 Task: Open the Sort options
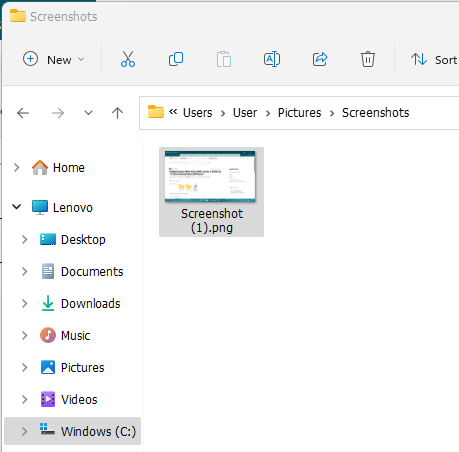(434, 60)
